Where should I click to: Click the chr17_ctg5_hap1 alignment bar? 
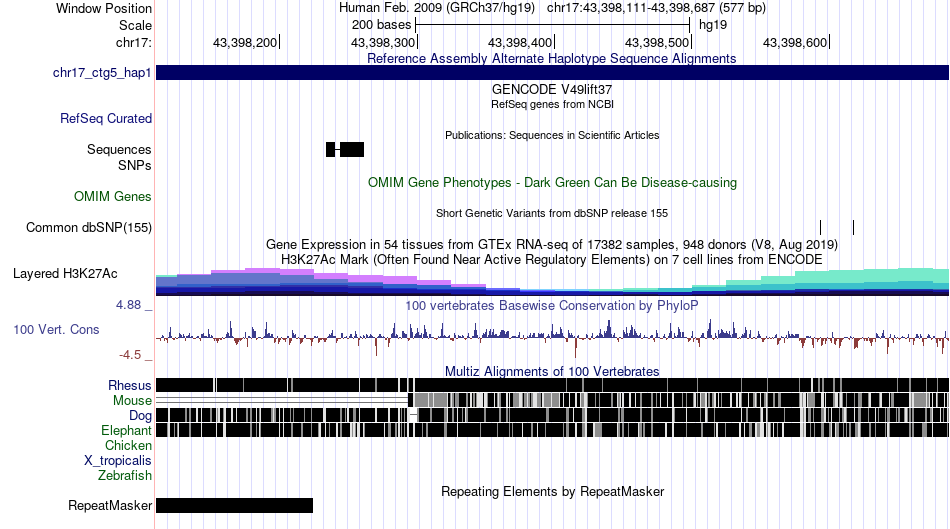(553, 73)
